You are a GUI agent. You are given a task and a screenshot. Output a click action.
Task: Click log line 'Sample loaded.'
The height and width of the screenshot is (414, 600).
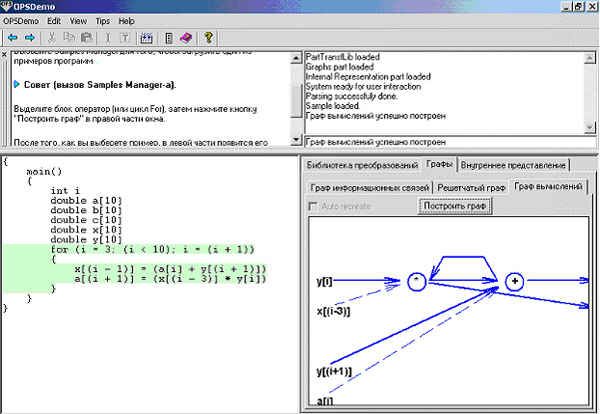click(x=333, y=106)
